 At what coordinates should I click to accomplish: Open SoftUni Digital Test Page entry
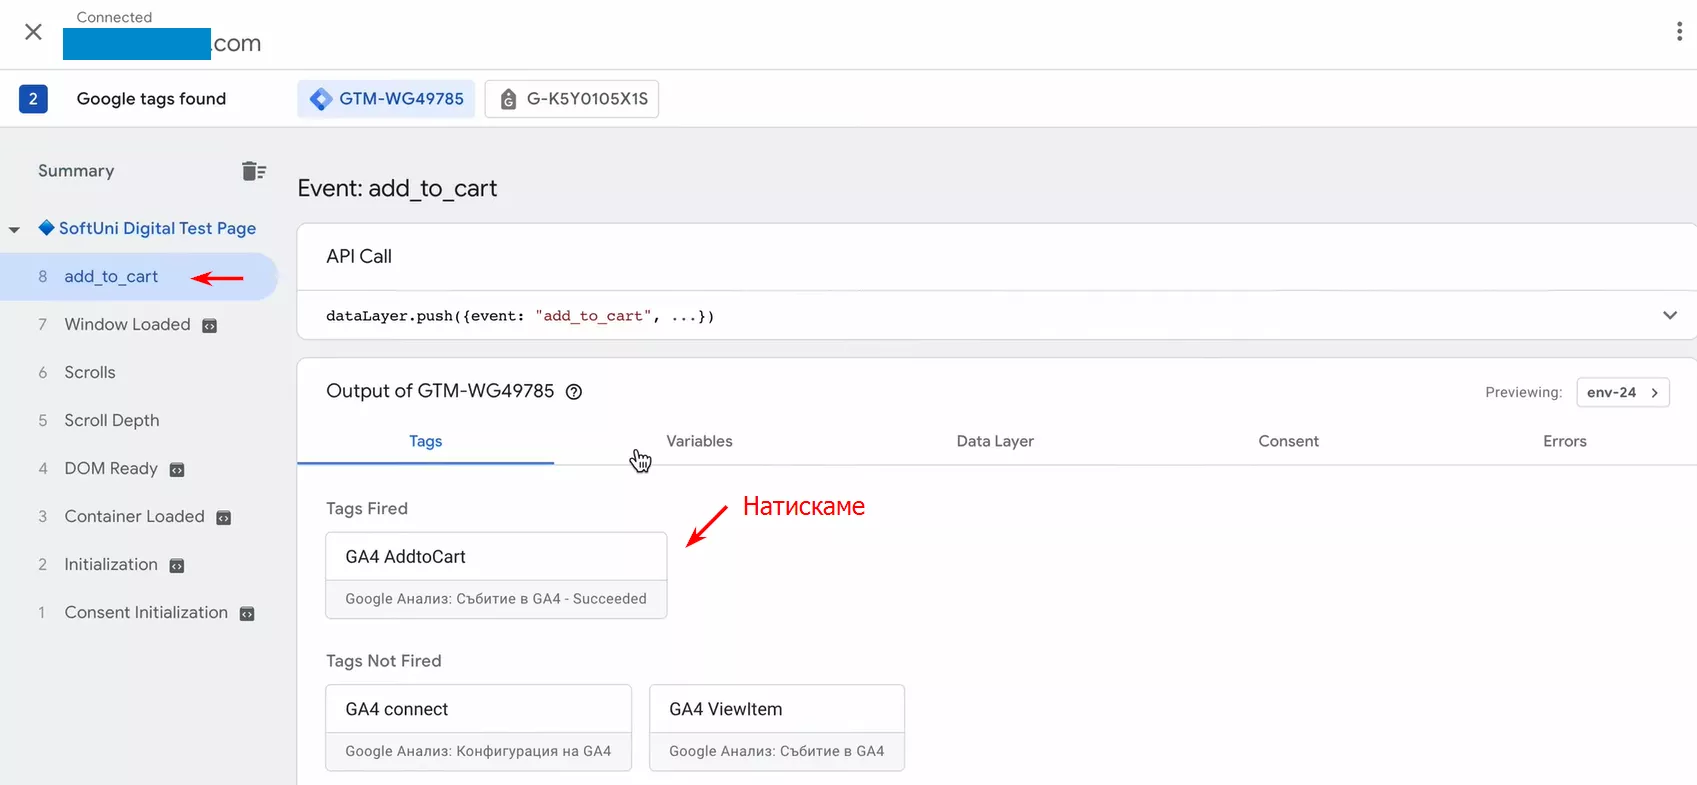click(157, 228)
